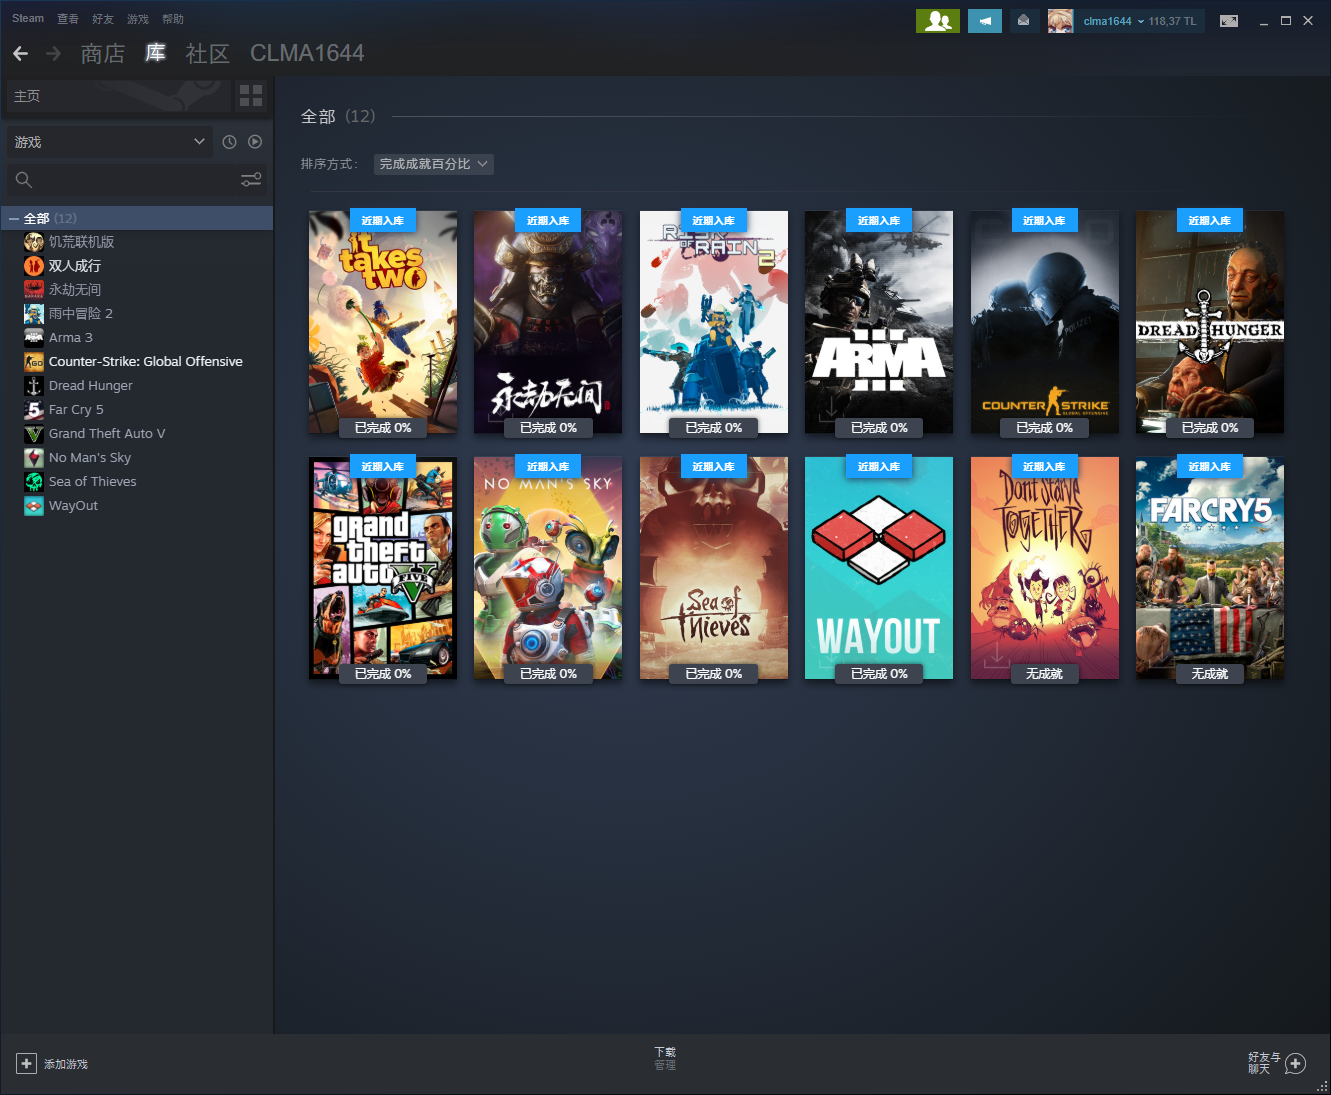The width and height of the screenshot is (1331, 1095).
Task: Go to the 社区 tab
Action: (208, 53)
